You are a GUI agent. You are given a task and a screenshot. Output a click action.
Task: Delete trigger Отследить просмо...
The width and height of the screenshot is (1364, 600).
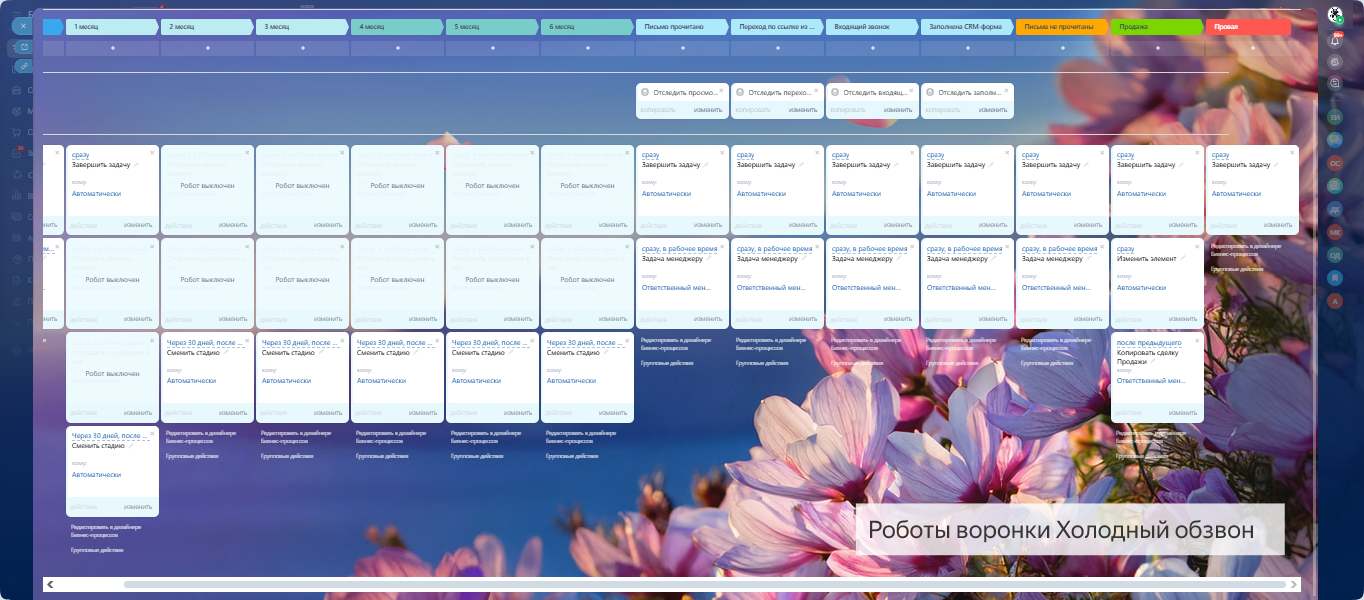click(x=722, y=90)
